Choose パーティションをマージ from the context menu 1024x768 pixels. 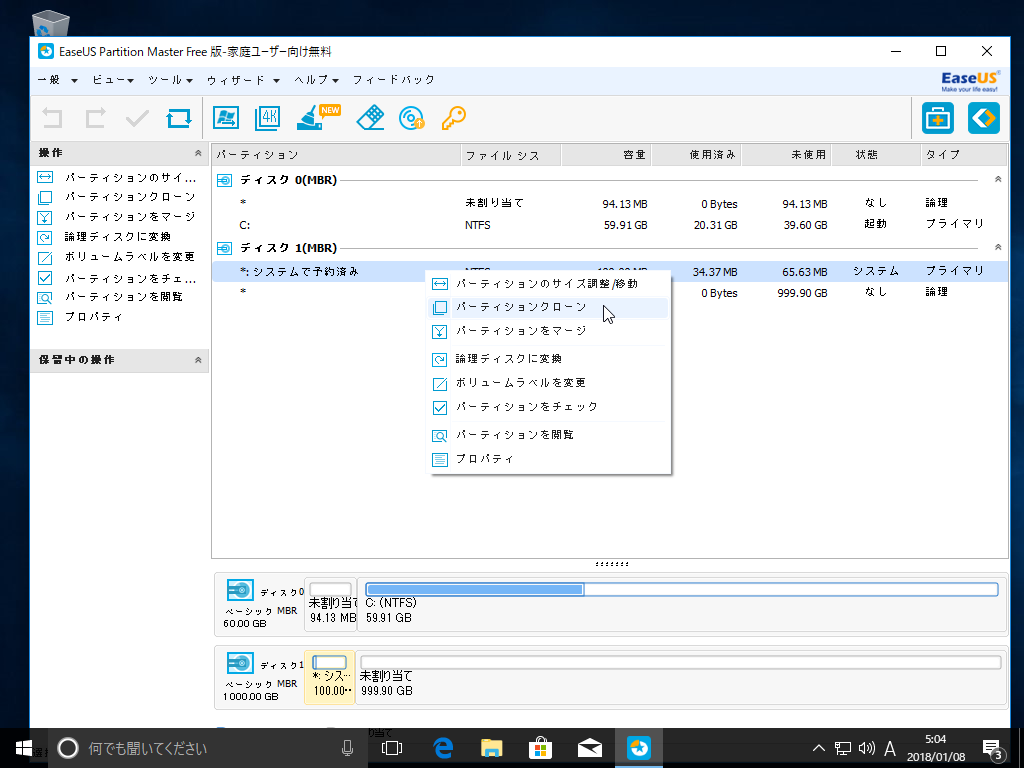548,331
